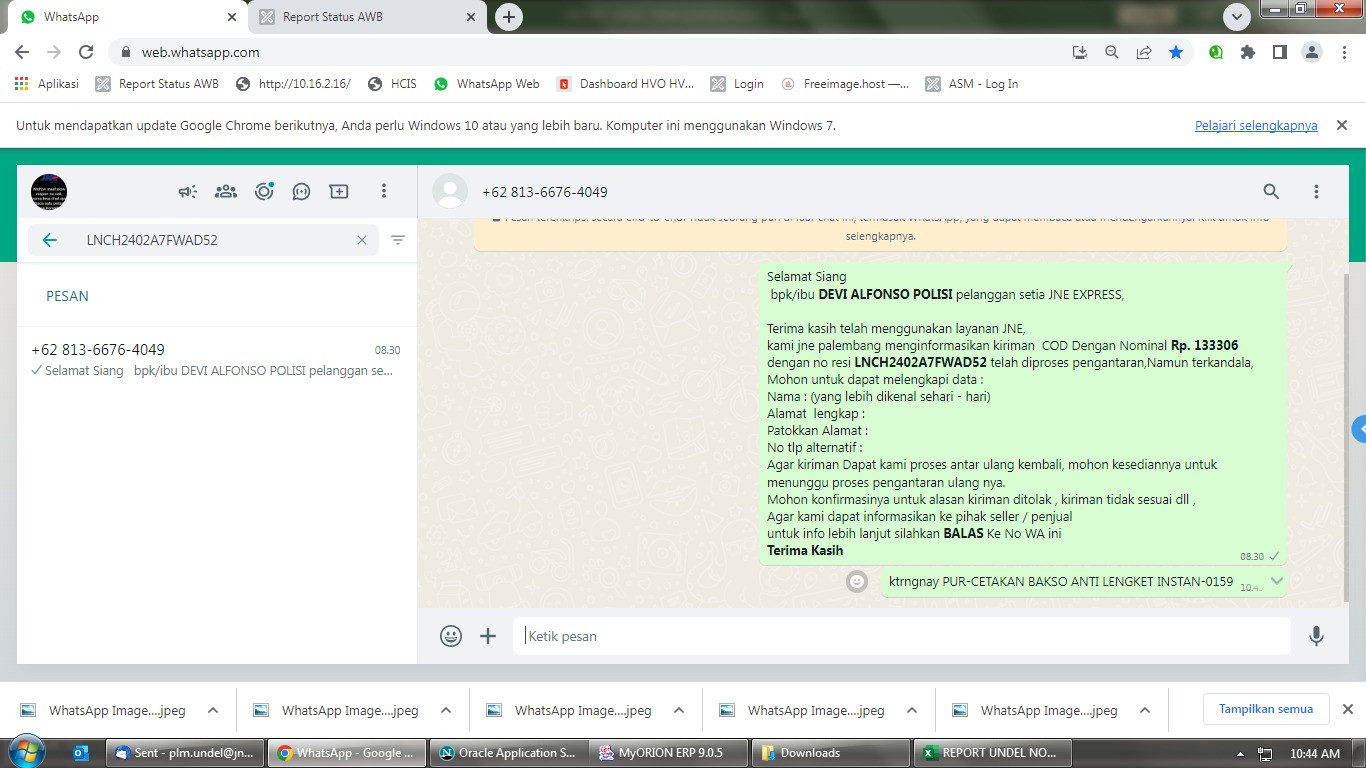Screen dimensions: 1366x768
Task: Expand options for first WhatsApp Image download
Action: click(x=213, y=711)
